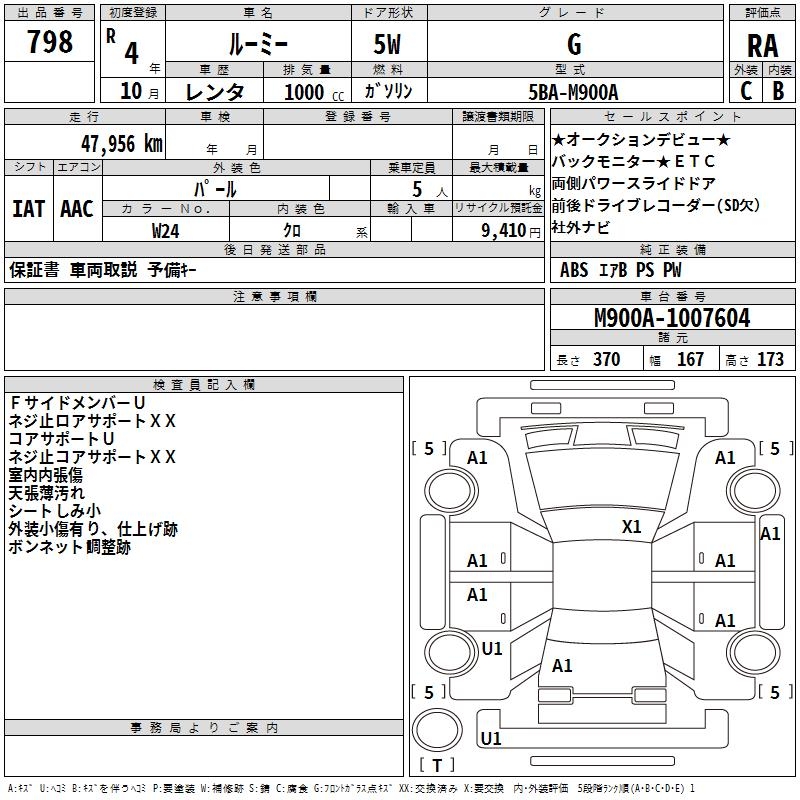Click inspector note 天張薄汚れ
Image resolution: width=800 pixels, height=800 pixels.
pos(47,493)
